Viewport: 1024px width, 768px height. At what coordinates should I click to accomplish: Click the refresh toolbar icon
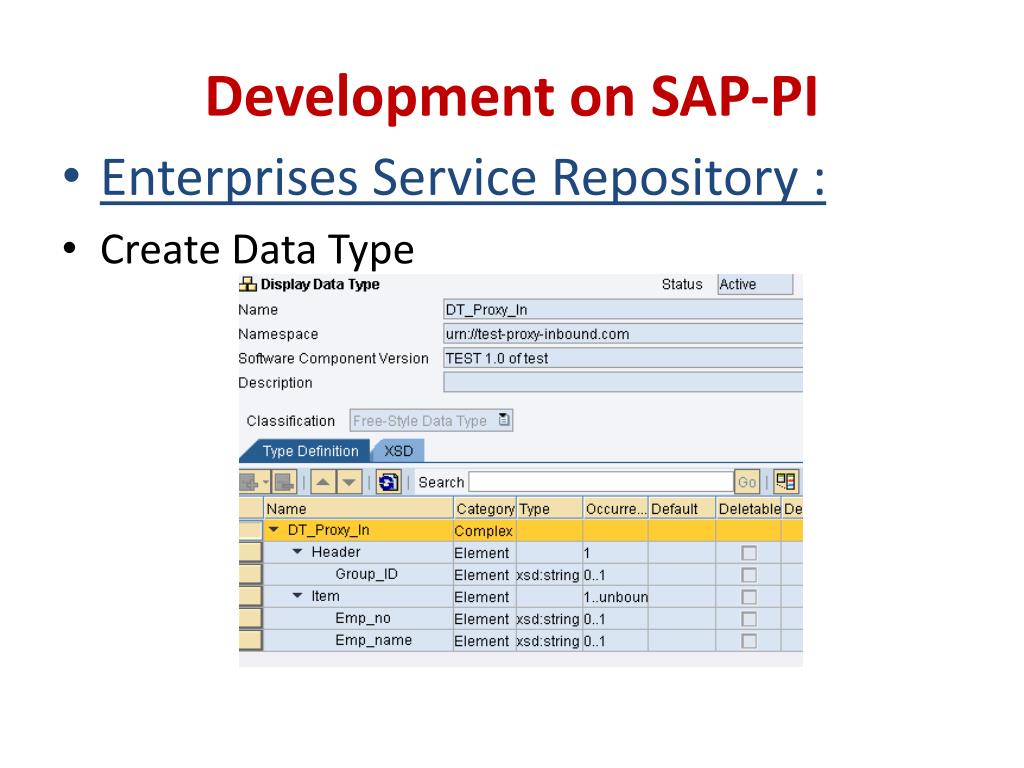point(388,483)
